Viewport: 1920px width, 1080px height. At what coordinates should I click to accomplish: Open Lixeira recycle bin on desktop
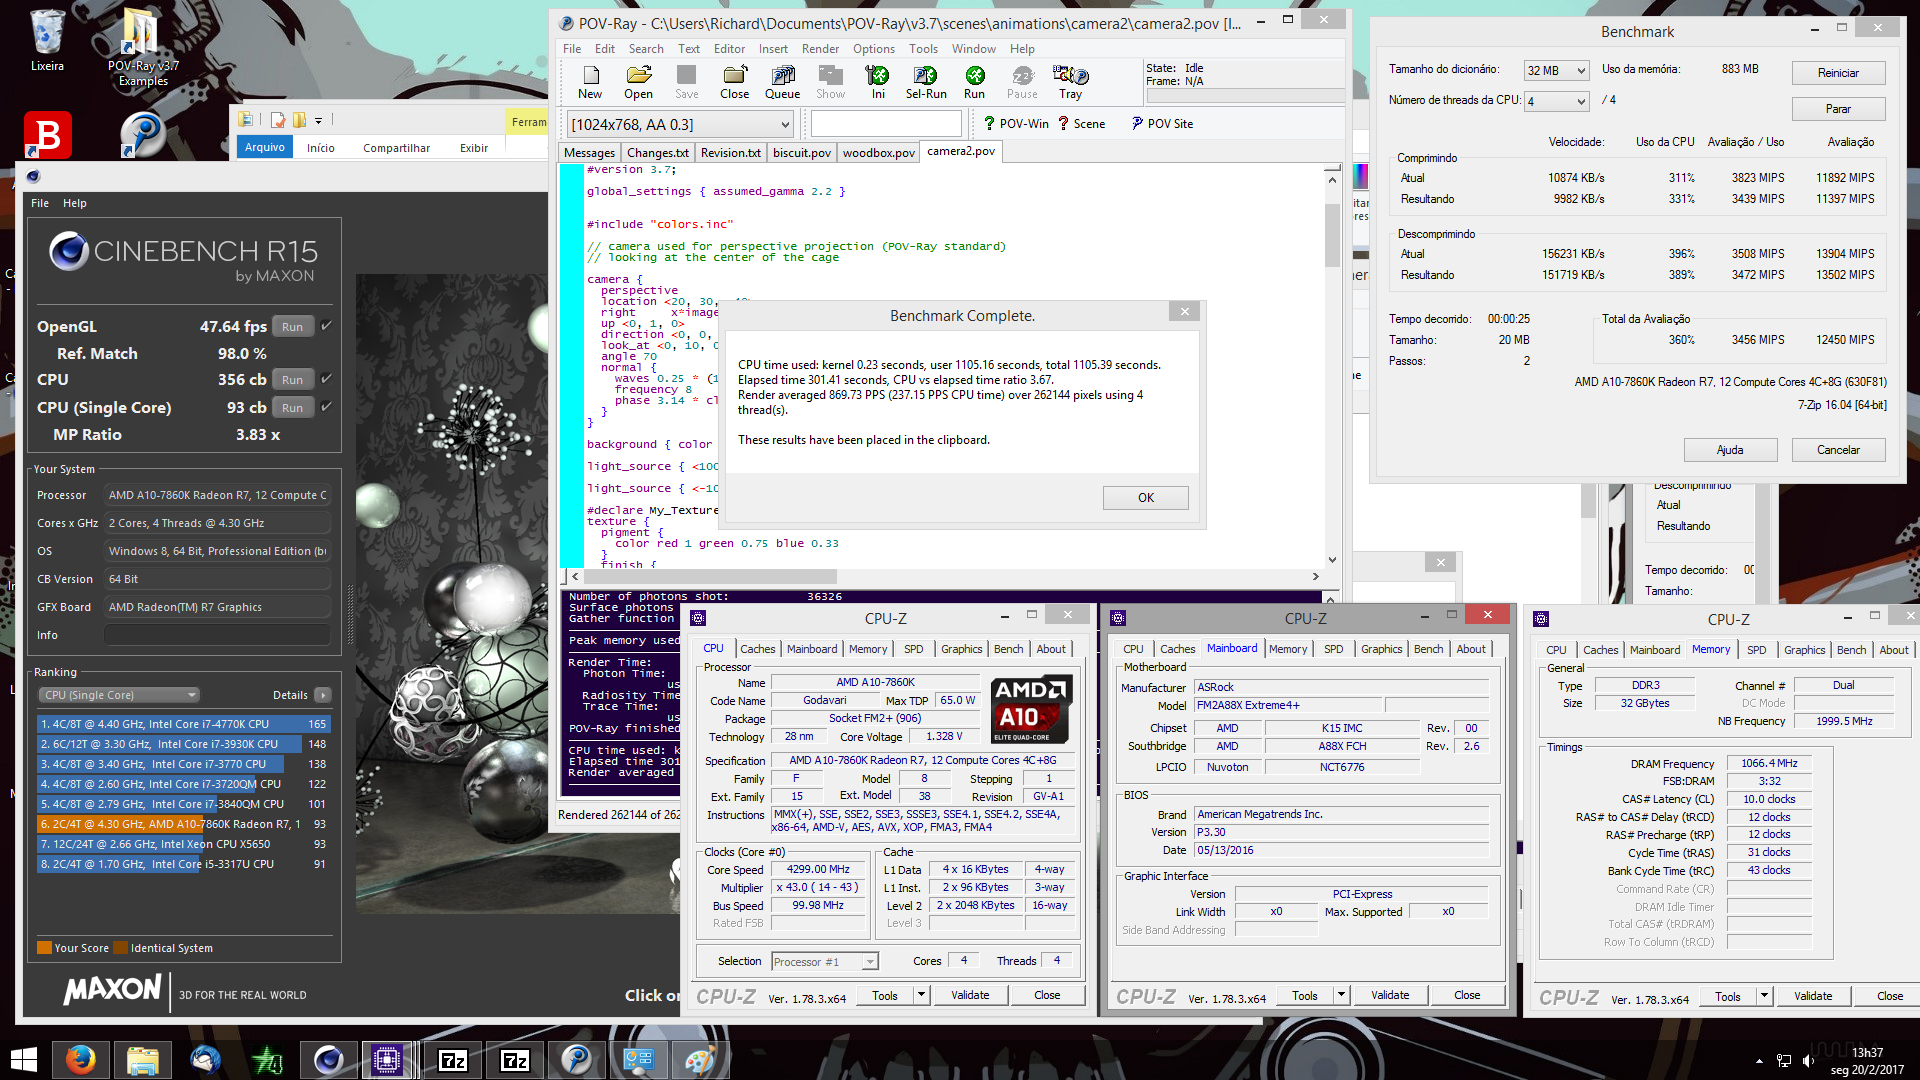coord(47,41)
